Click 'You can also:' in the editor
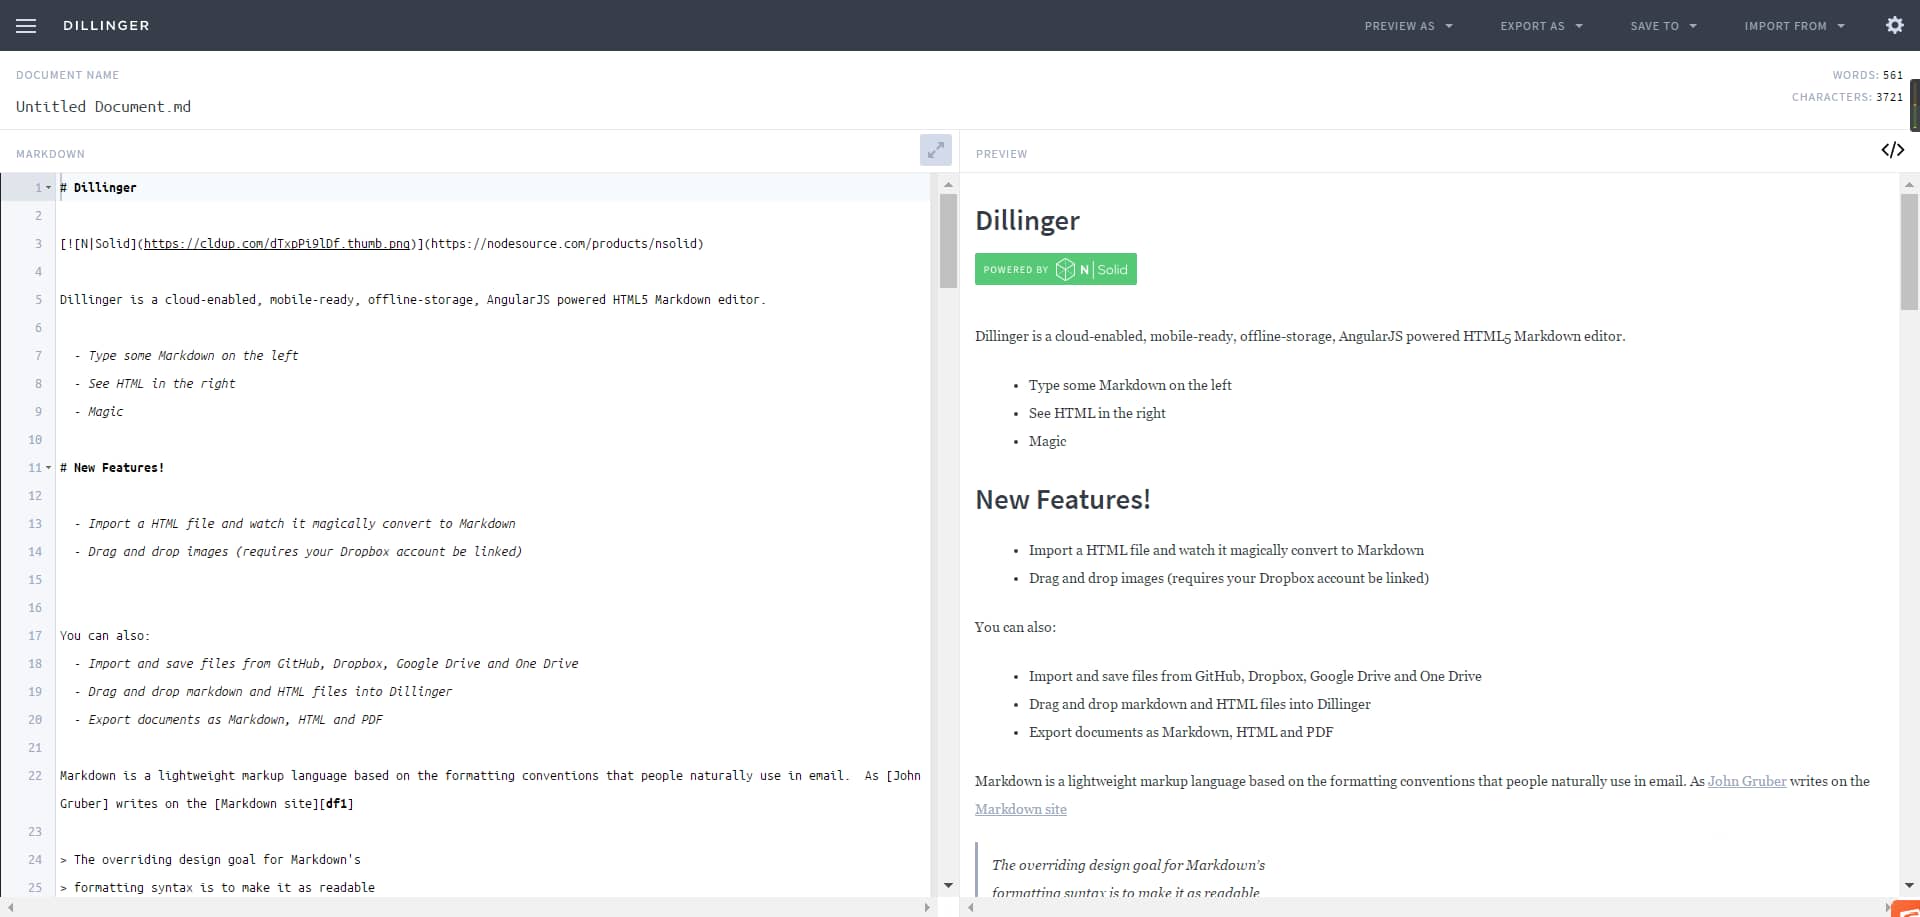1920x917 pixels. pos(105,636)
